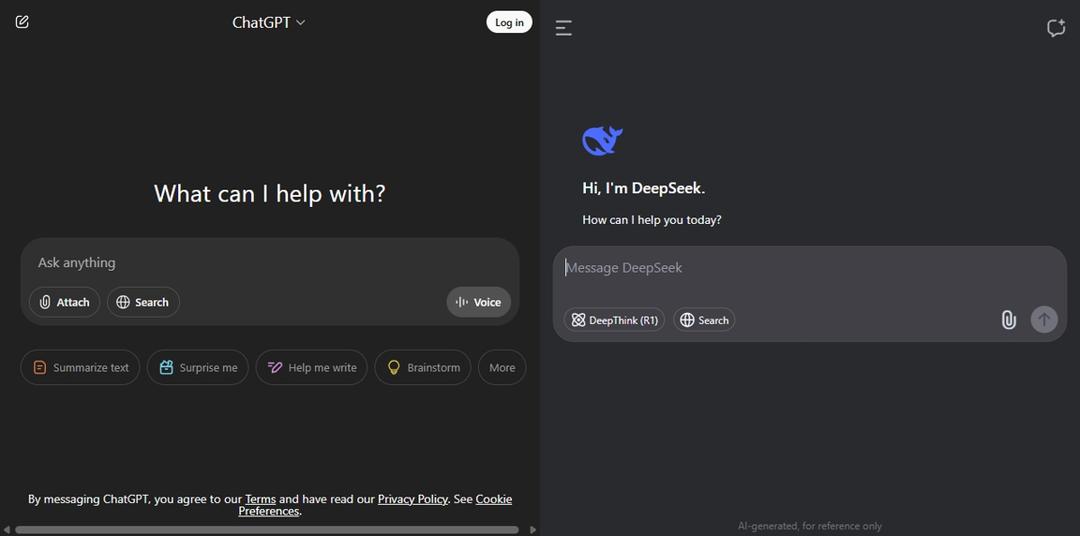Click the Attach button in ChatGPT
Screen dimensions: 1080x536
coord(64,302)
